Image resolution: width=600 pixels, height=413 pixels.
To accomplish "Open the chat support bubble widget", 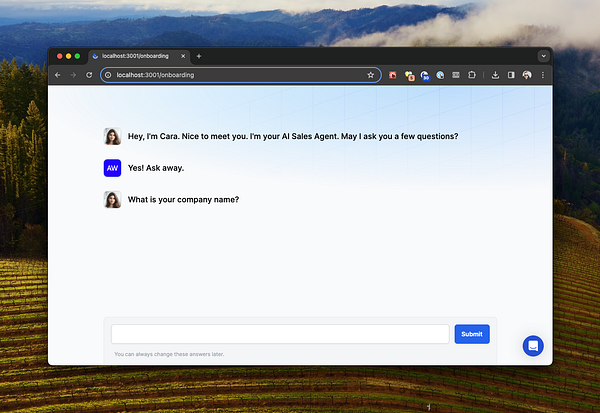I will tap(533, 346).
